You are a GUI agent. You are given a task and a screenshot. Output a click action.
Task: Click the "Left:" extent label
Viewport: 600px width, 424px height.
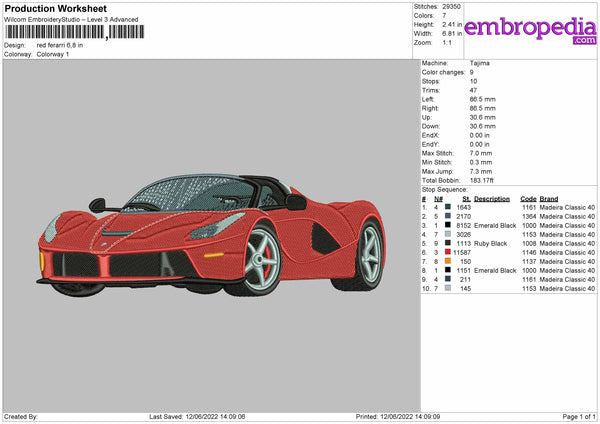click(428, 99)
